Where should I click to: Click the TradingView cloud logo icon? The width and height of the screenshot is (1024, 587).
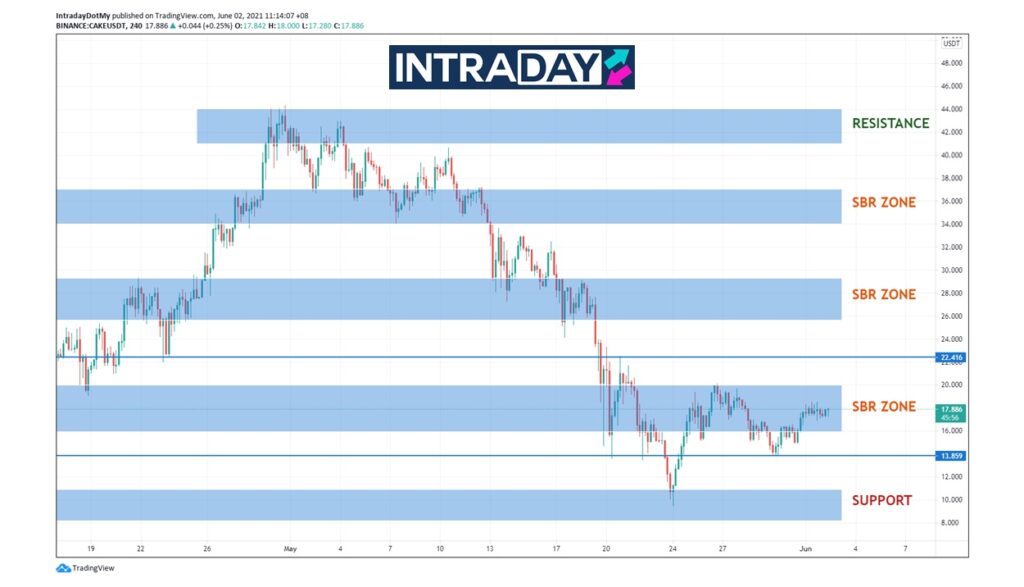[x=63, y=568]
